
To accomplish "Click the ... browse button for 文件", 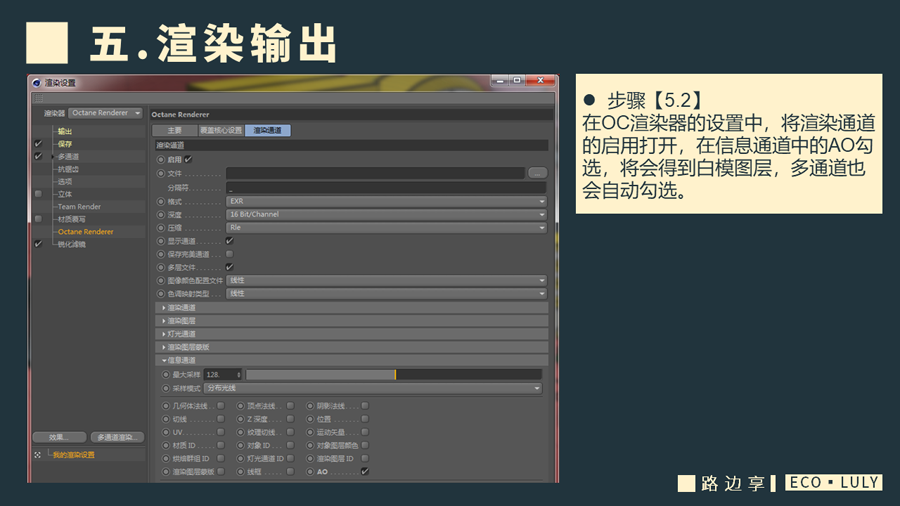I will click(x=537, y=173).
